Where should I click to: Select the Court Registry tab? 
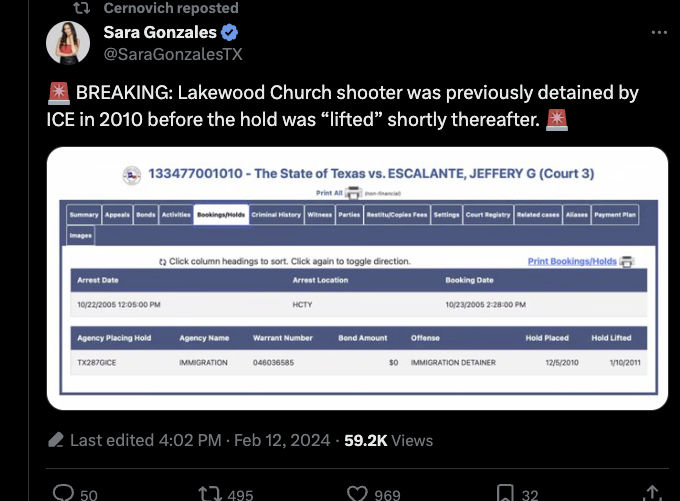[488, 215]
